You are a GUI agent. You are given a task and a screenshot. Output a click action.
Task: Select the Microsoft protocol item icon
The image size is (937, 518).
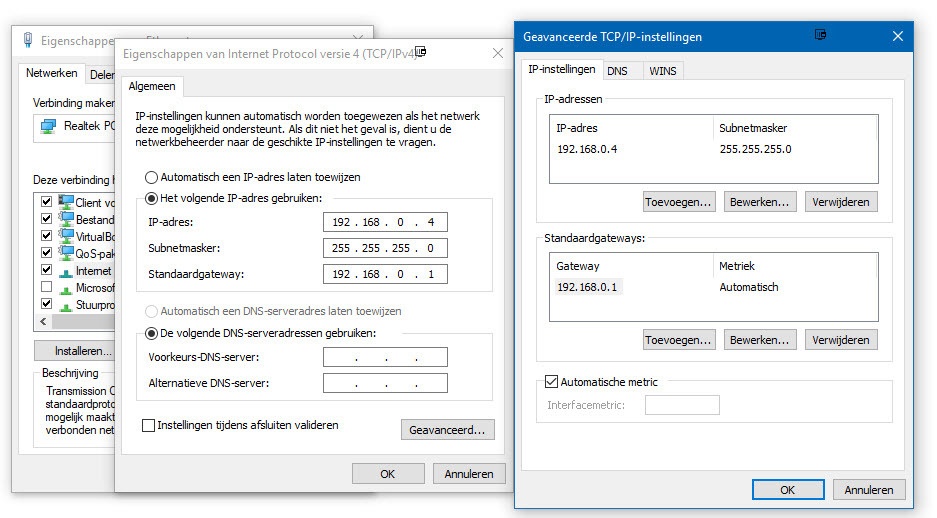[x=66, y=289]
